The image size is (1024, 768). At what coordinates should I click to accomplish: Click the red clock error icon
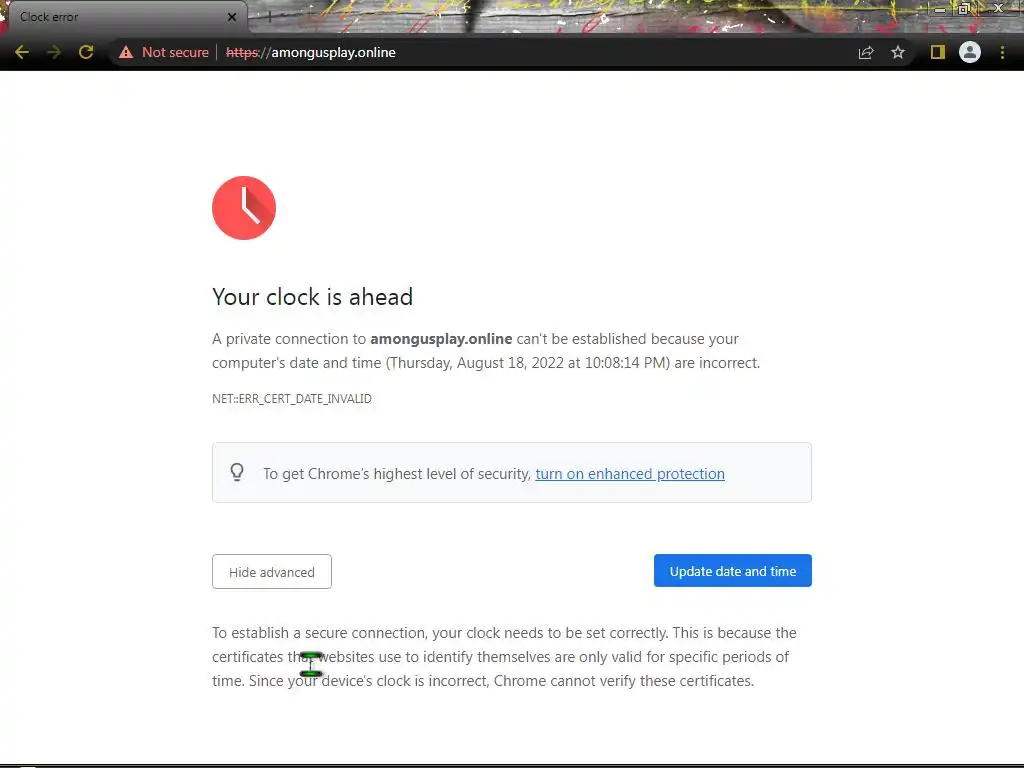(244, 208)
